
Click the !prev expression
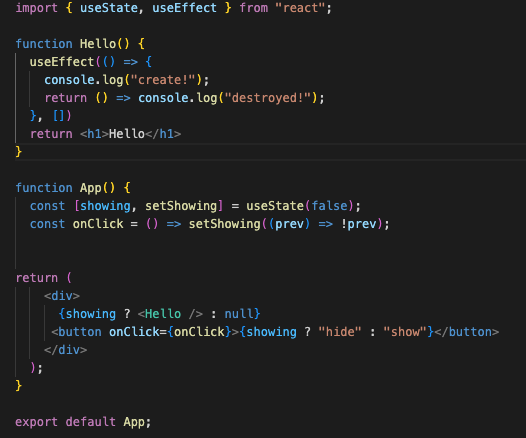(359, 224)
